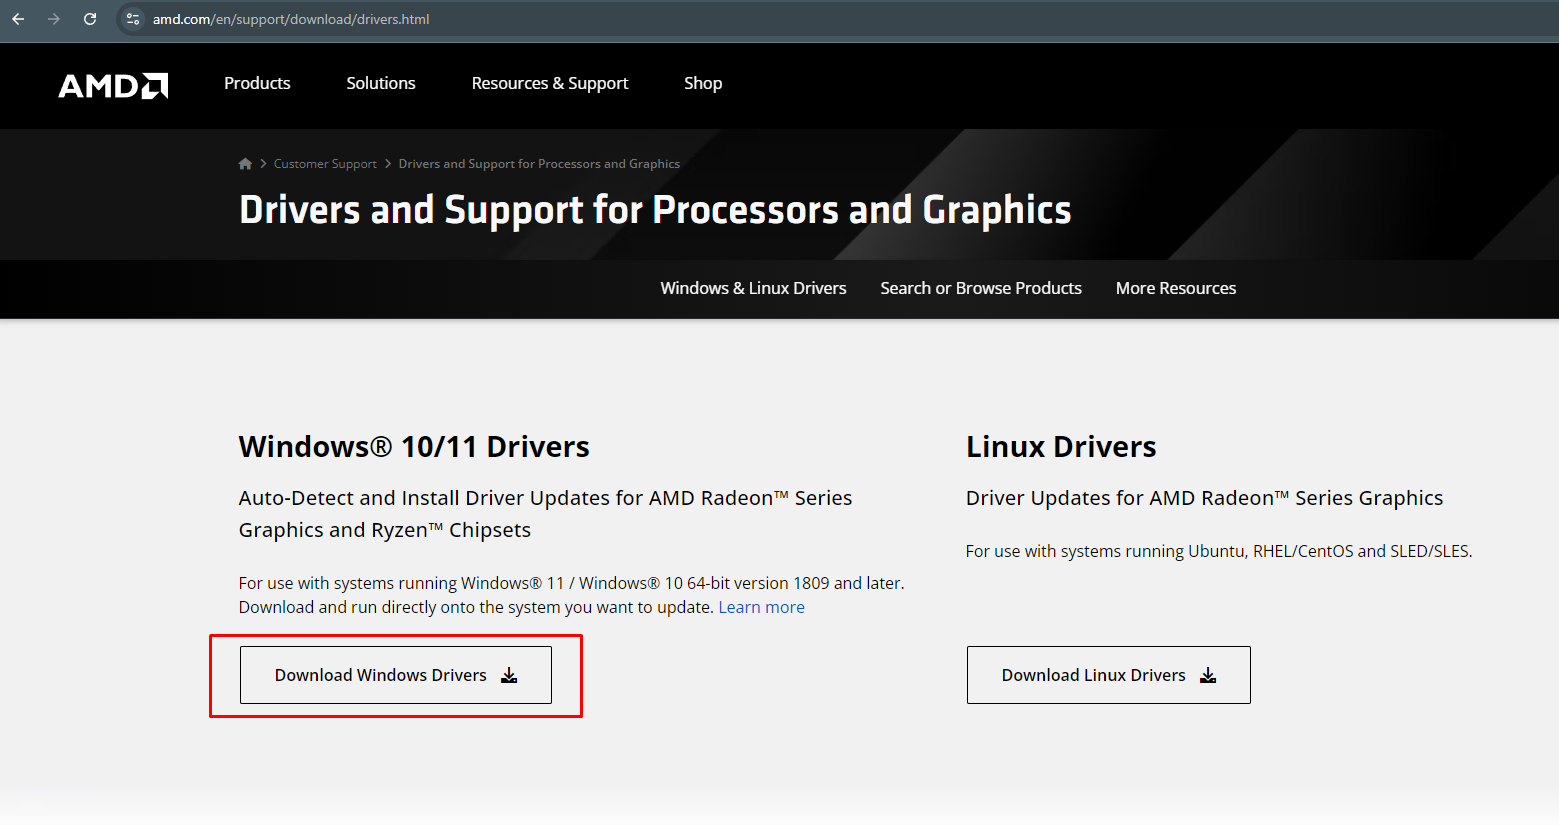This screenshot has height=825, width=1559.
Task: Click text about Ubuntu, RHEL/CentOS and SLED/SLES
Action: click(x=1219, y=551)
